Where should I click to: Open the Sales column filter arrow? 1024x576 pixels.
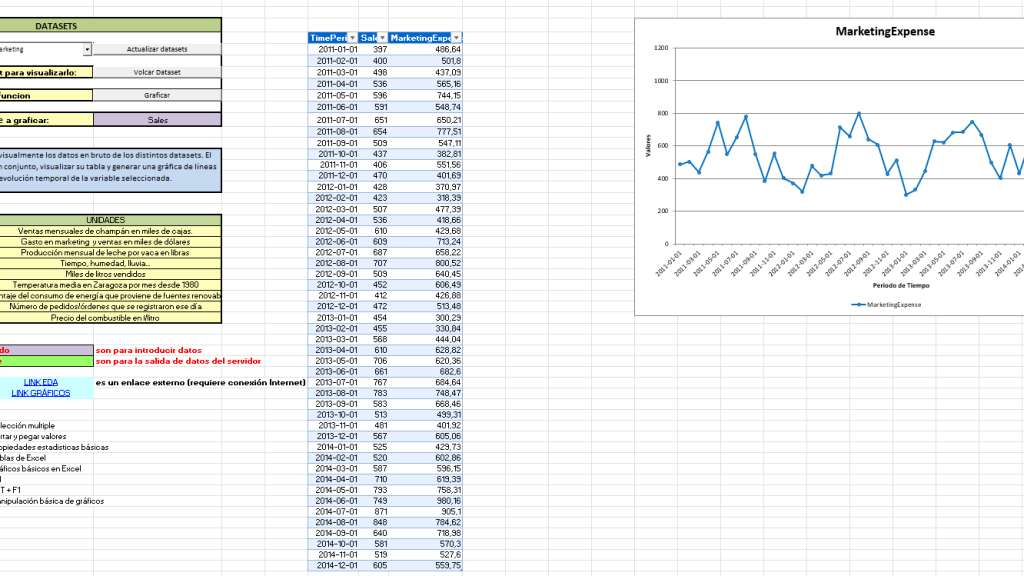tap(381, 37)
